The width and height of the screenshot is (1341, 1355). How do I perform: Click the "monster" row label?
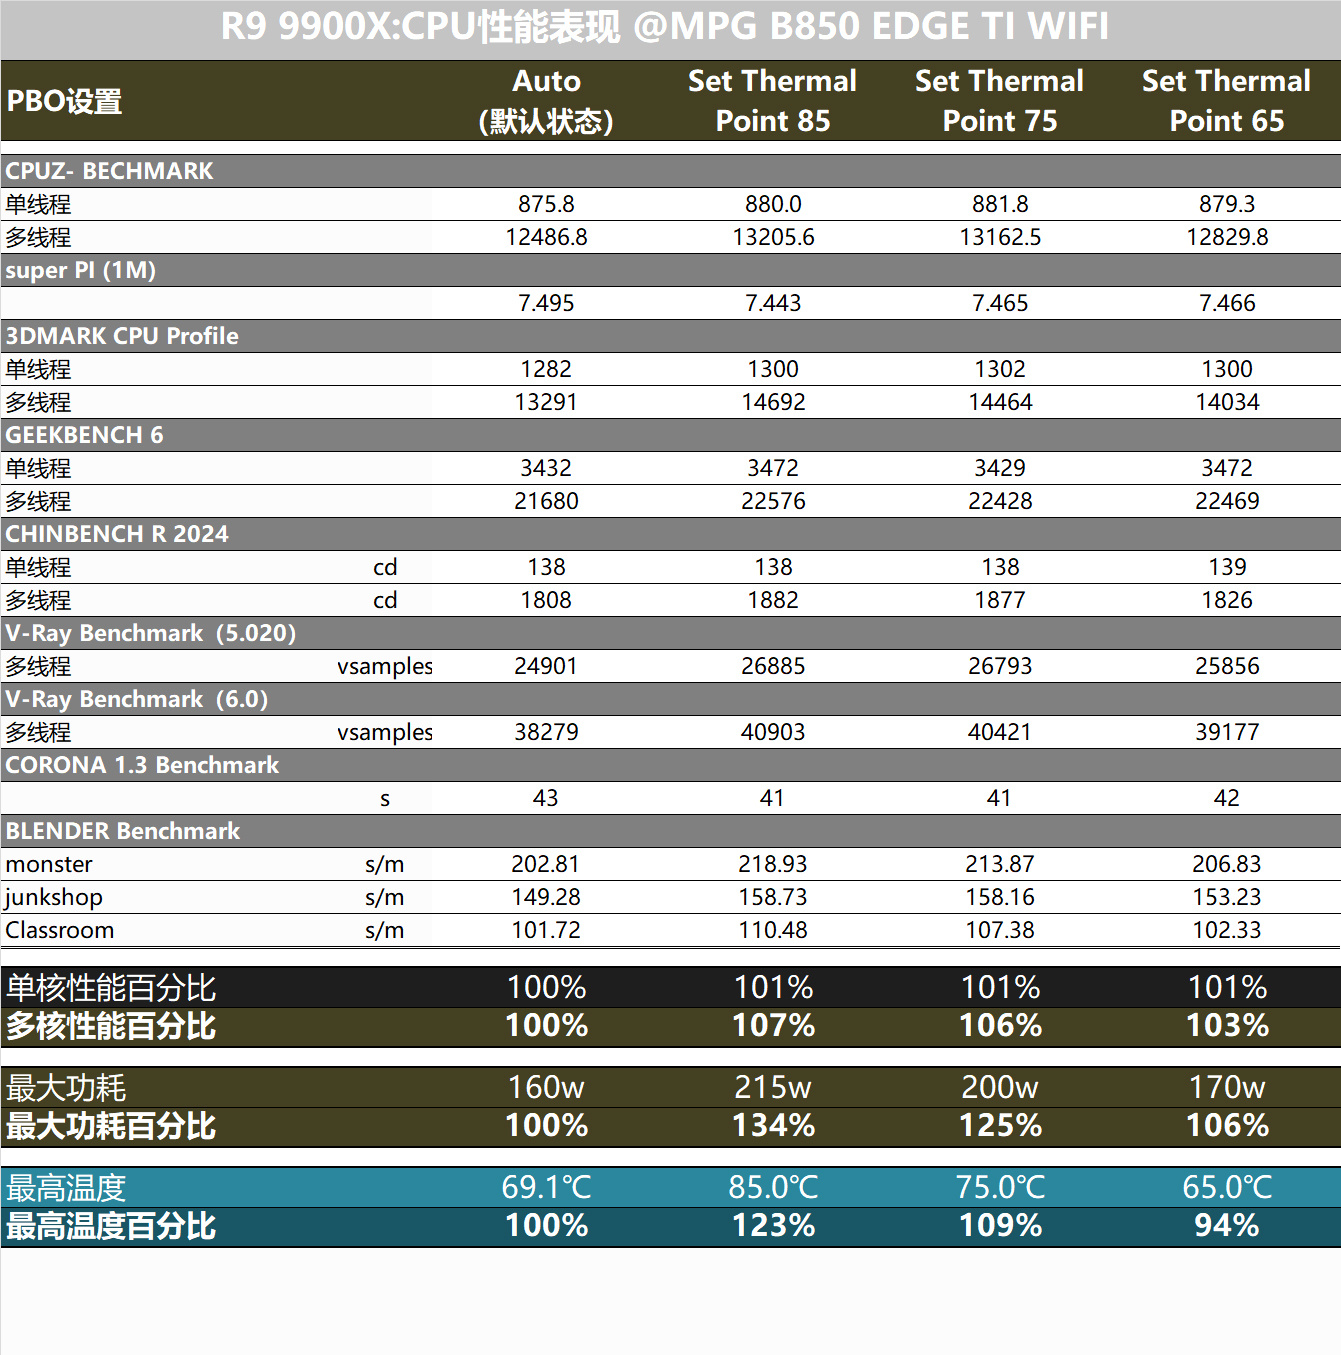click(x=49, y=864)
